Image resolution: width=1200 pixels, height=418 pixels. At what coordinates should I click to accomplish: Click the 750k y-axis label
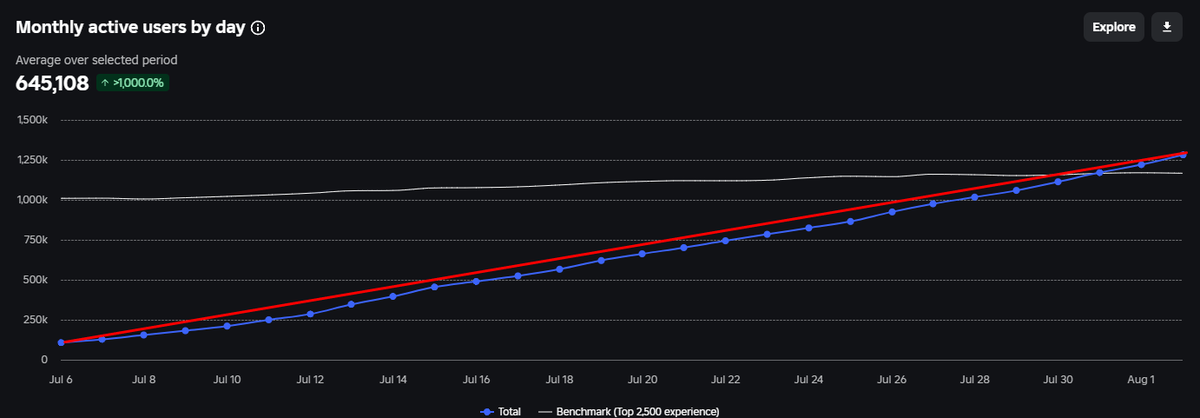[x=38, y=240]
